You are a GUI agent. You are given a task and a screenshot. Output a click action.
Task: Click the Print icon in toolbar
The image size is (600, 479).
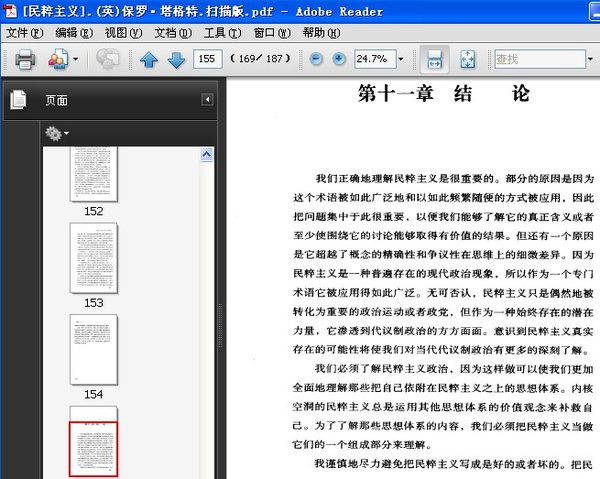click(25, 60)
